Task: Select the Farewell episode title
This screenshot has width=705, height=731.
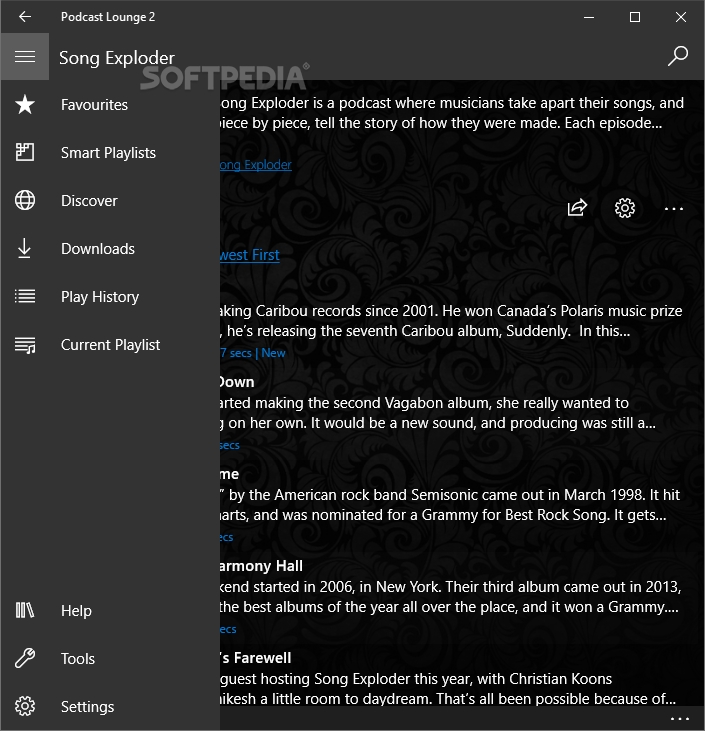Action: click(256, 658)
